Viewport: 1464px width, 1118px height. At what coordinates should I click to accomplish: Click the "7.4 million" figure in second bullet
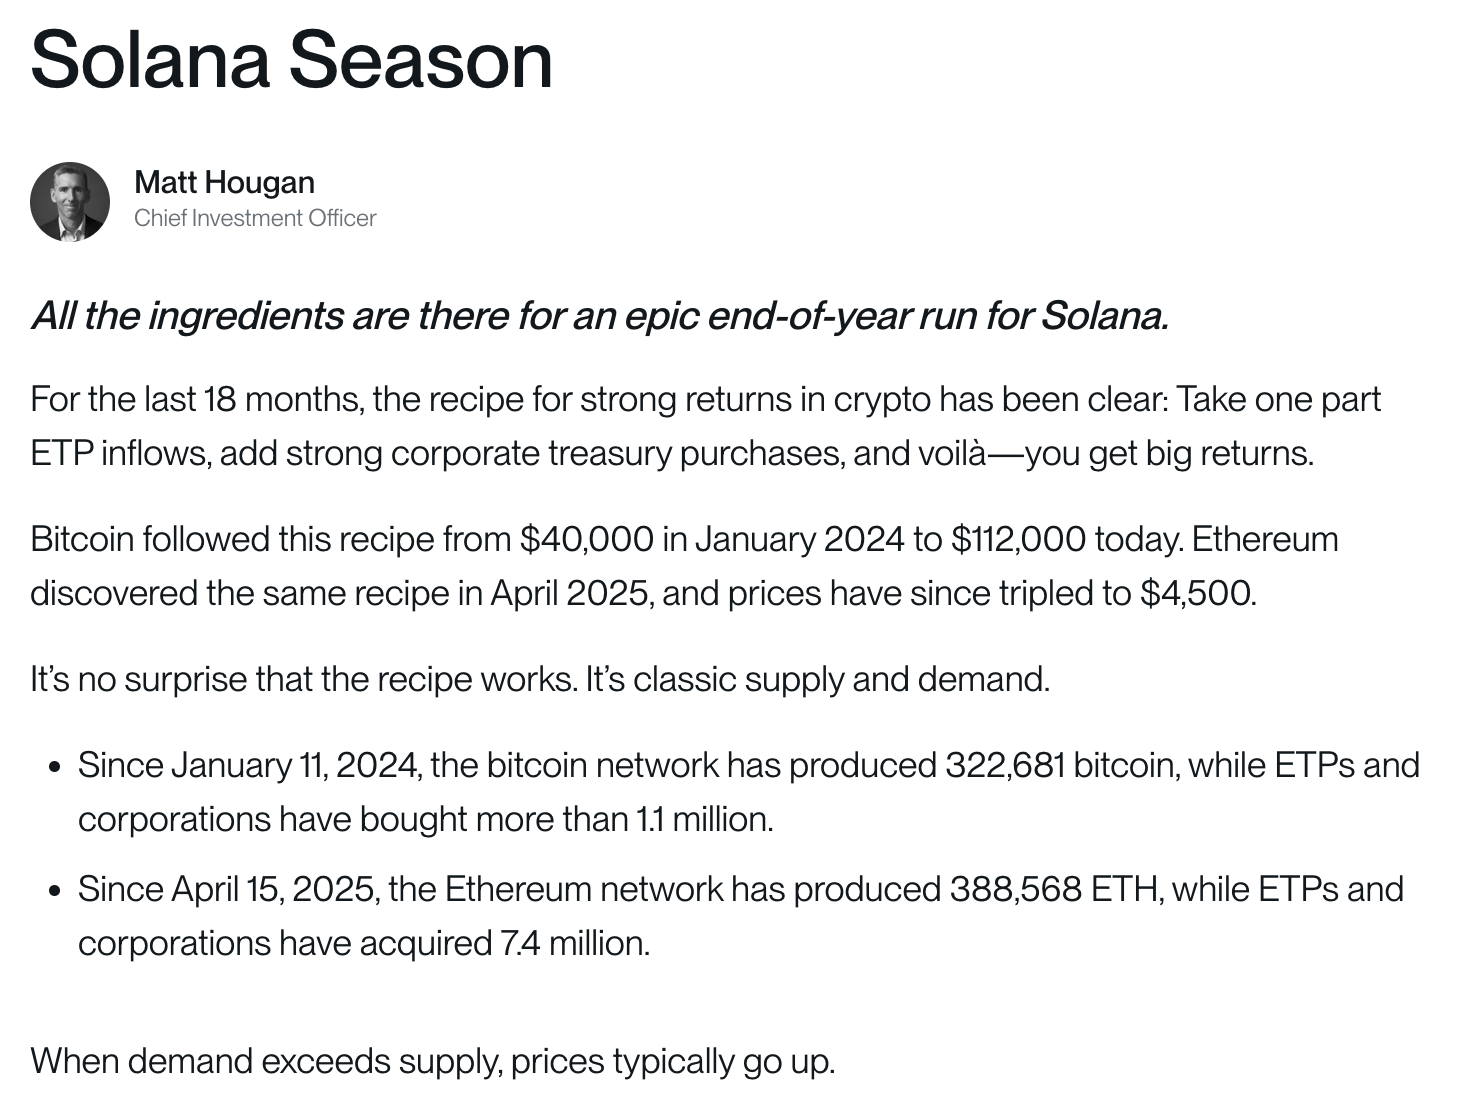coord(572,944)
